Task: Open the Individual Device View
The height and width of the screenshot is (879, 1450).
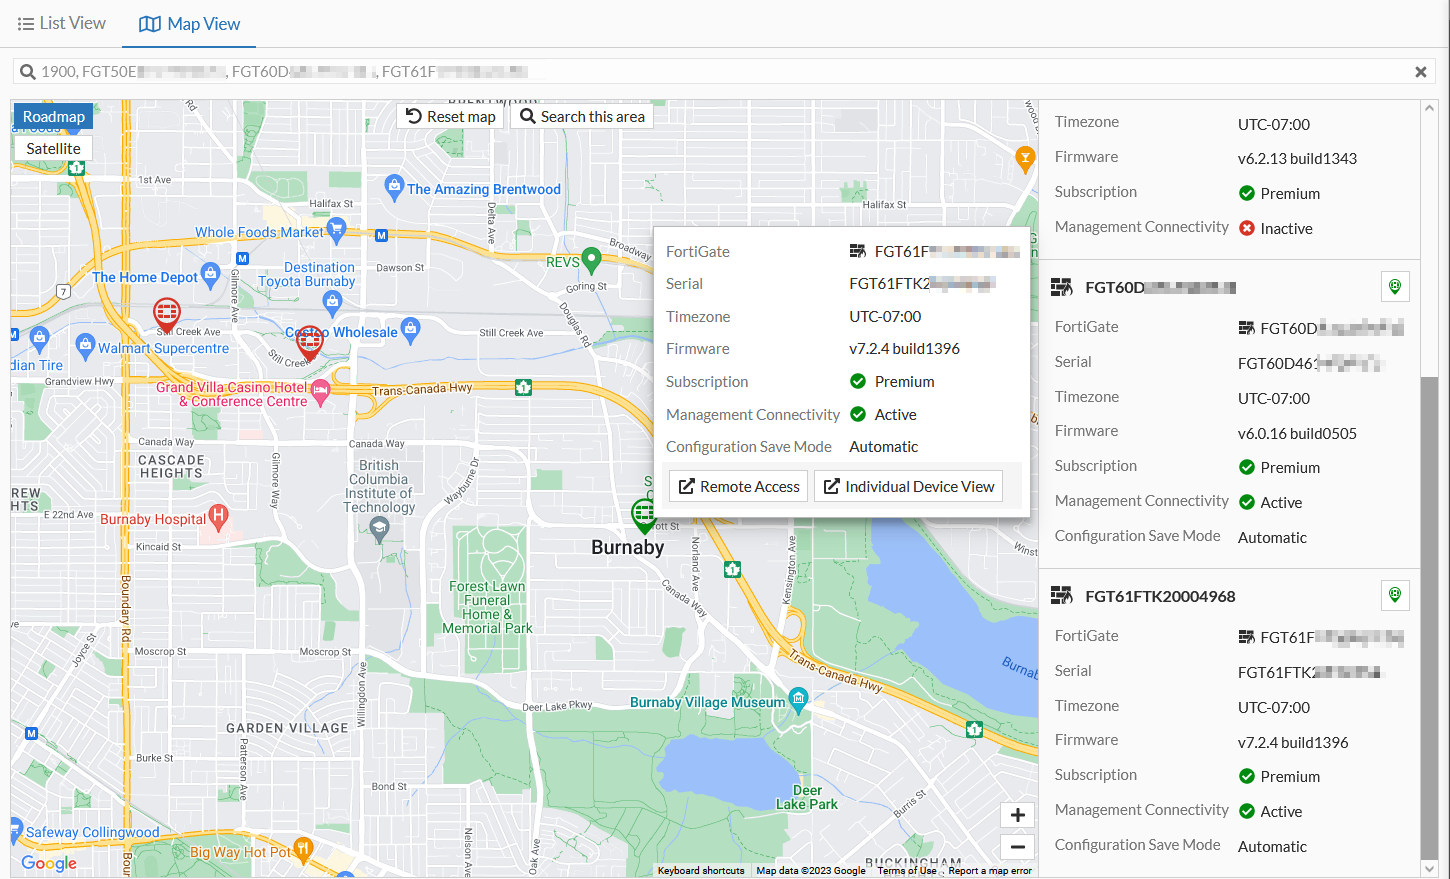Action: click(x=909, y=486)
